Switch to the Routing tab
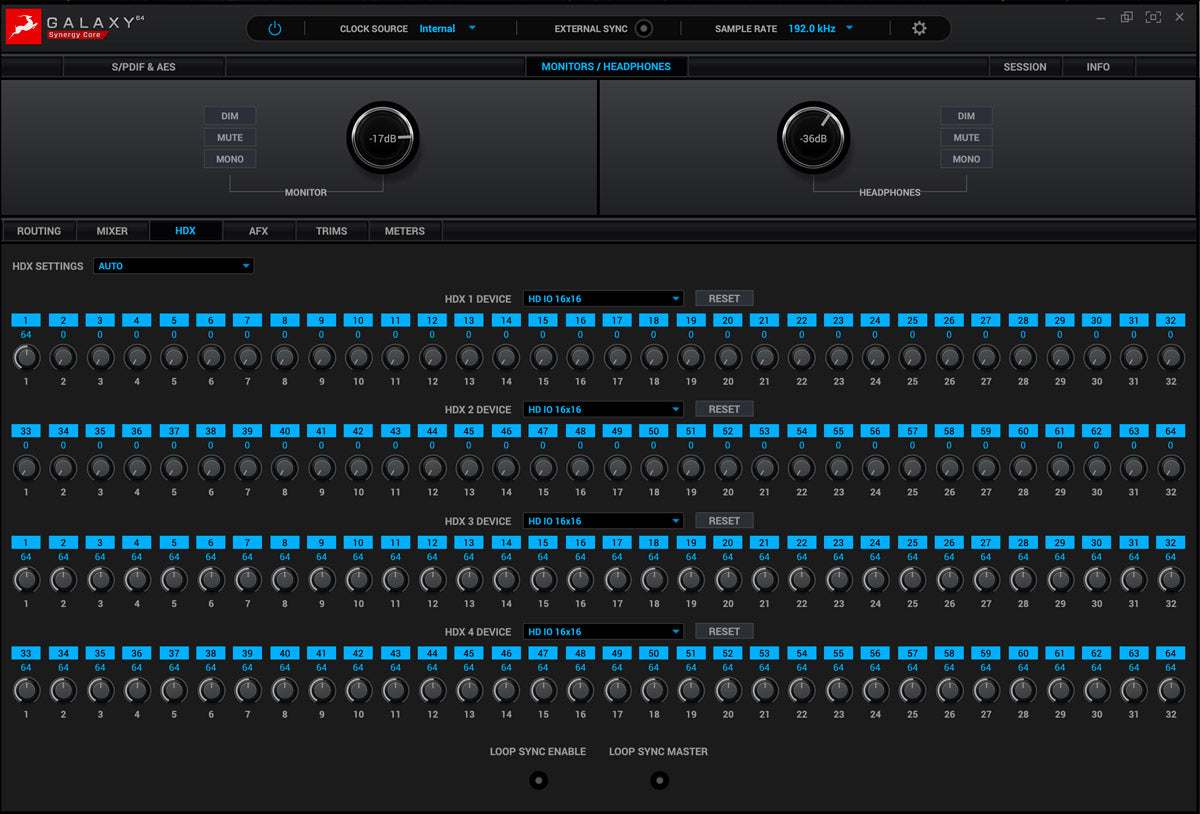1200x814 pixels. point(39,231)
